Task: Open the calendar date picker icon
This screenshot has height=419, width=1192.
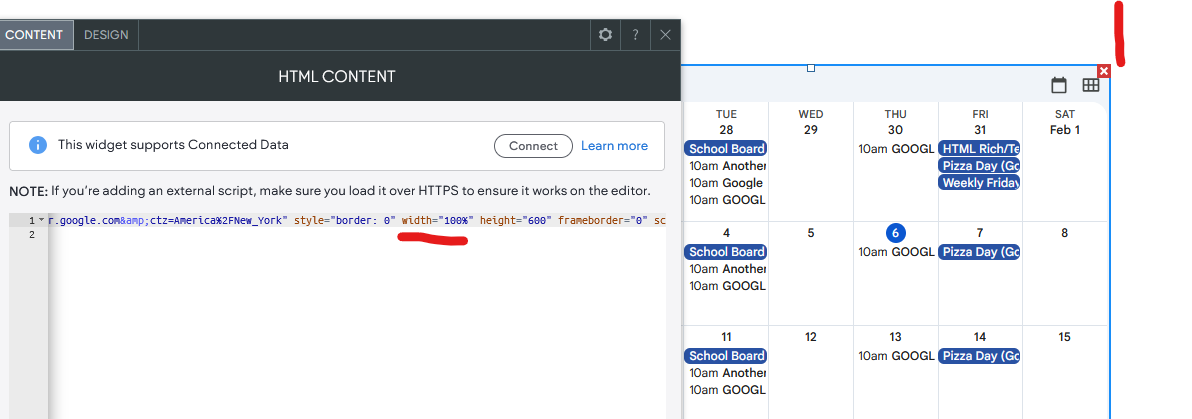Action: tap(1059, 85)
